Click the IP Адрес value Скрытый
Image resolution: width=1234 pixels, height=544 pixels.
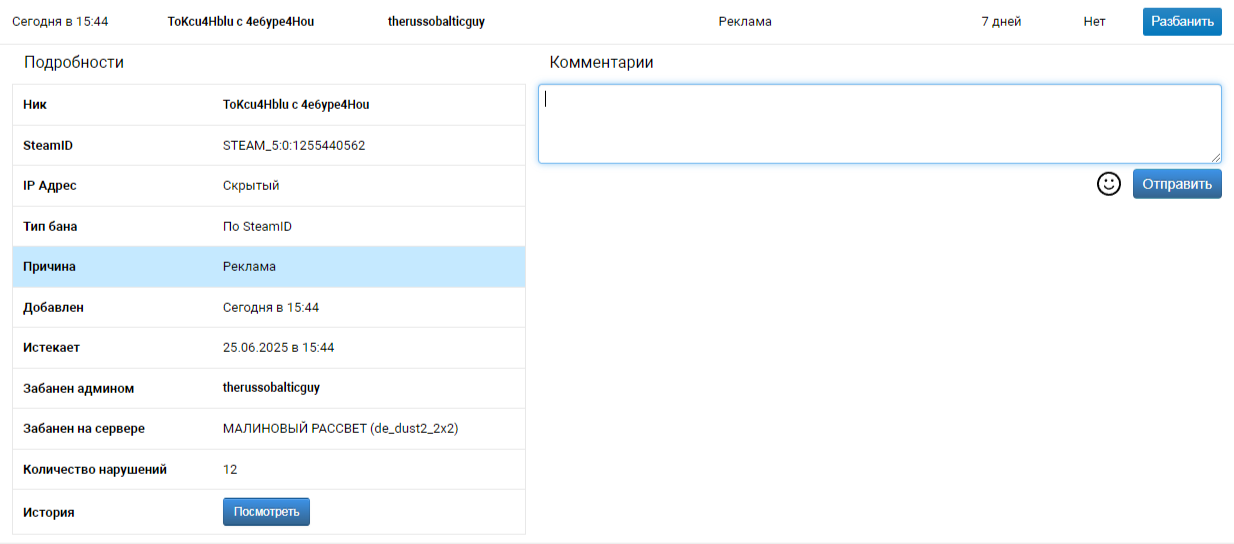[251, 185]
